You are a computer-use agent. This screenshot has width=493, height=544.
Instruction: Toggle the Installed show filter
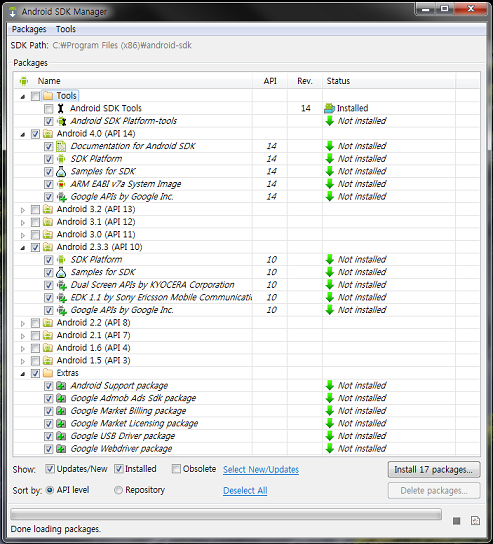pos(119,469)
